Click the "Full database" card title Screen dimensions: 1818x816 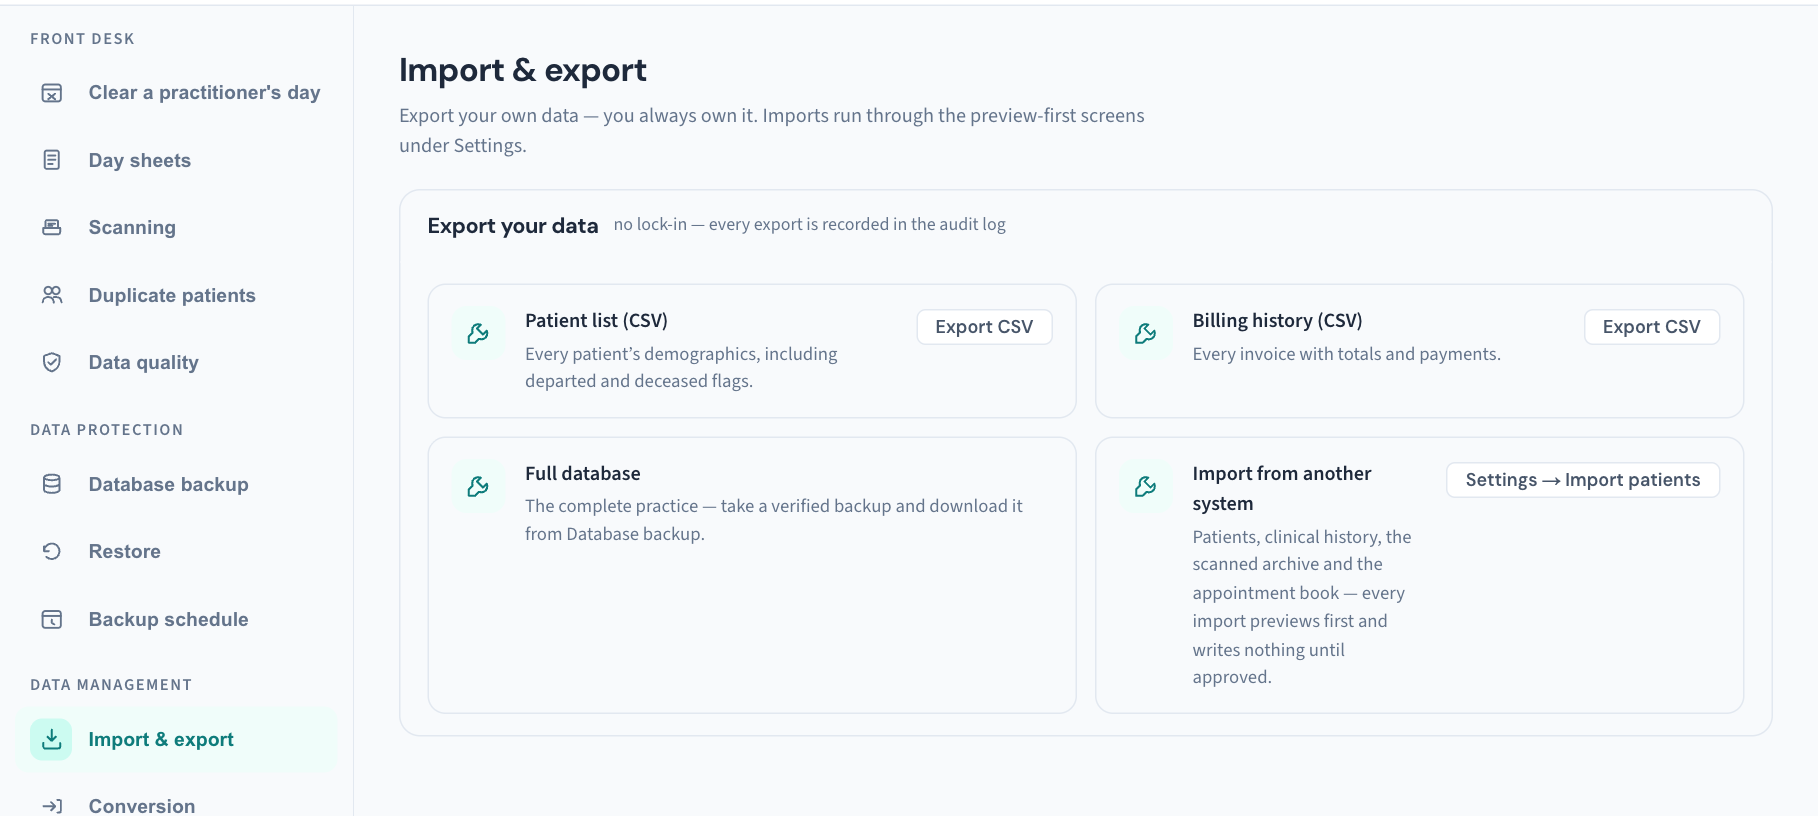(x=583, y=474)
